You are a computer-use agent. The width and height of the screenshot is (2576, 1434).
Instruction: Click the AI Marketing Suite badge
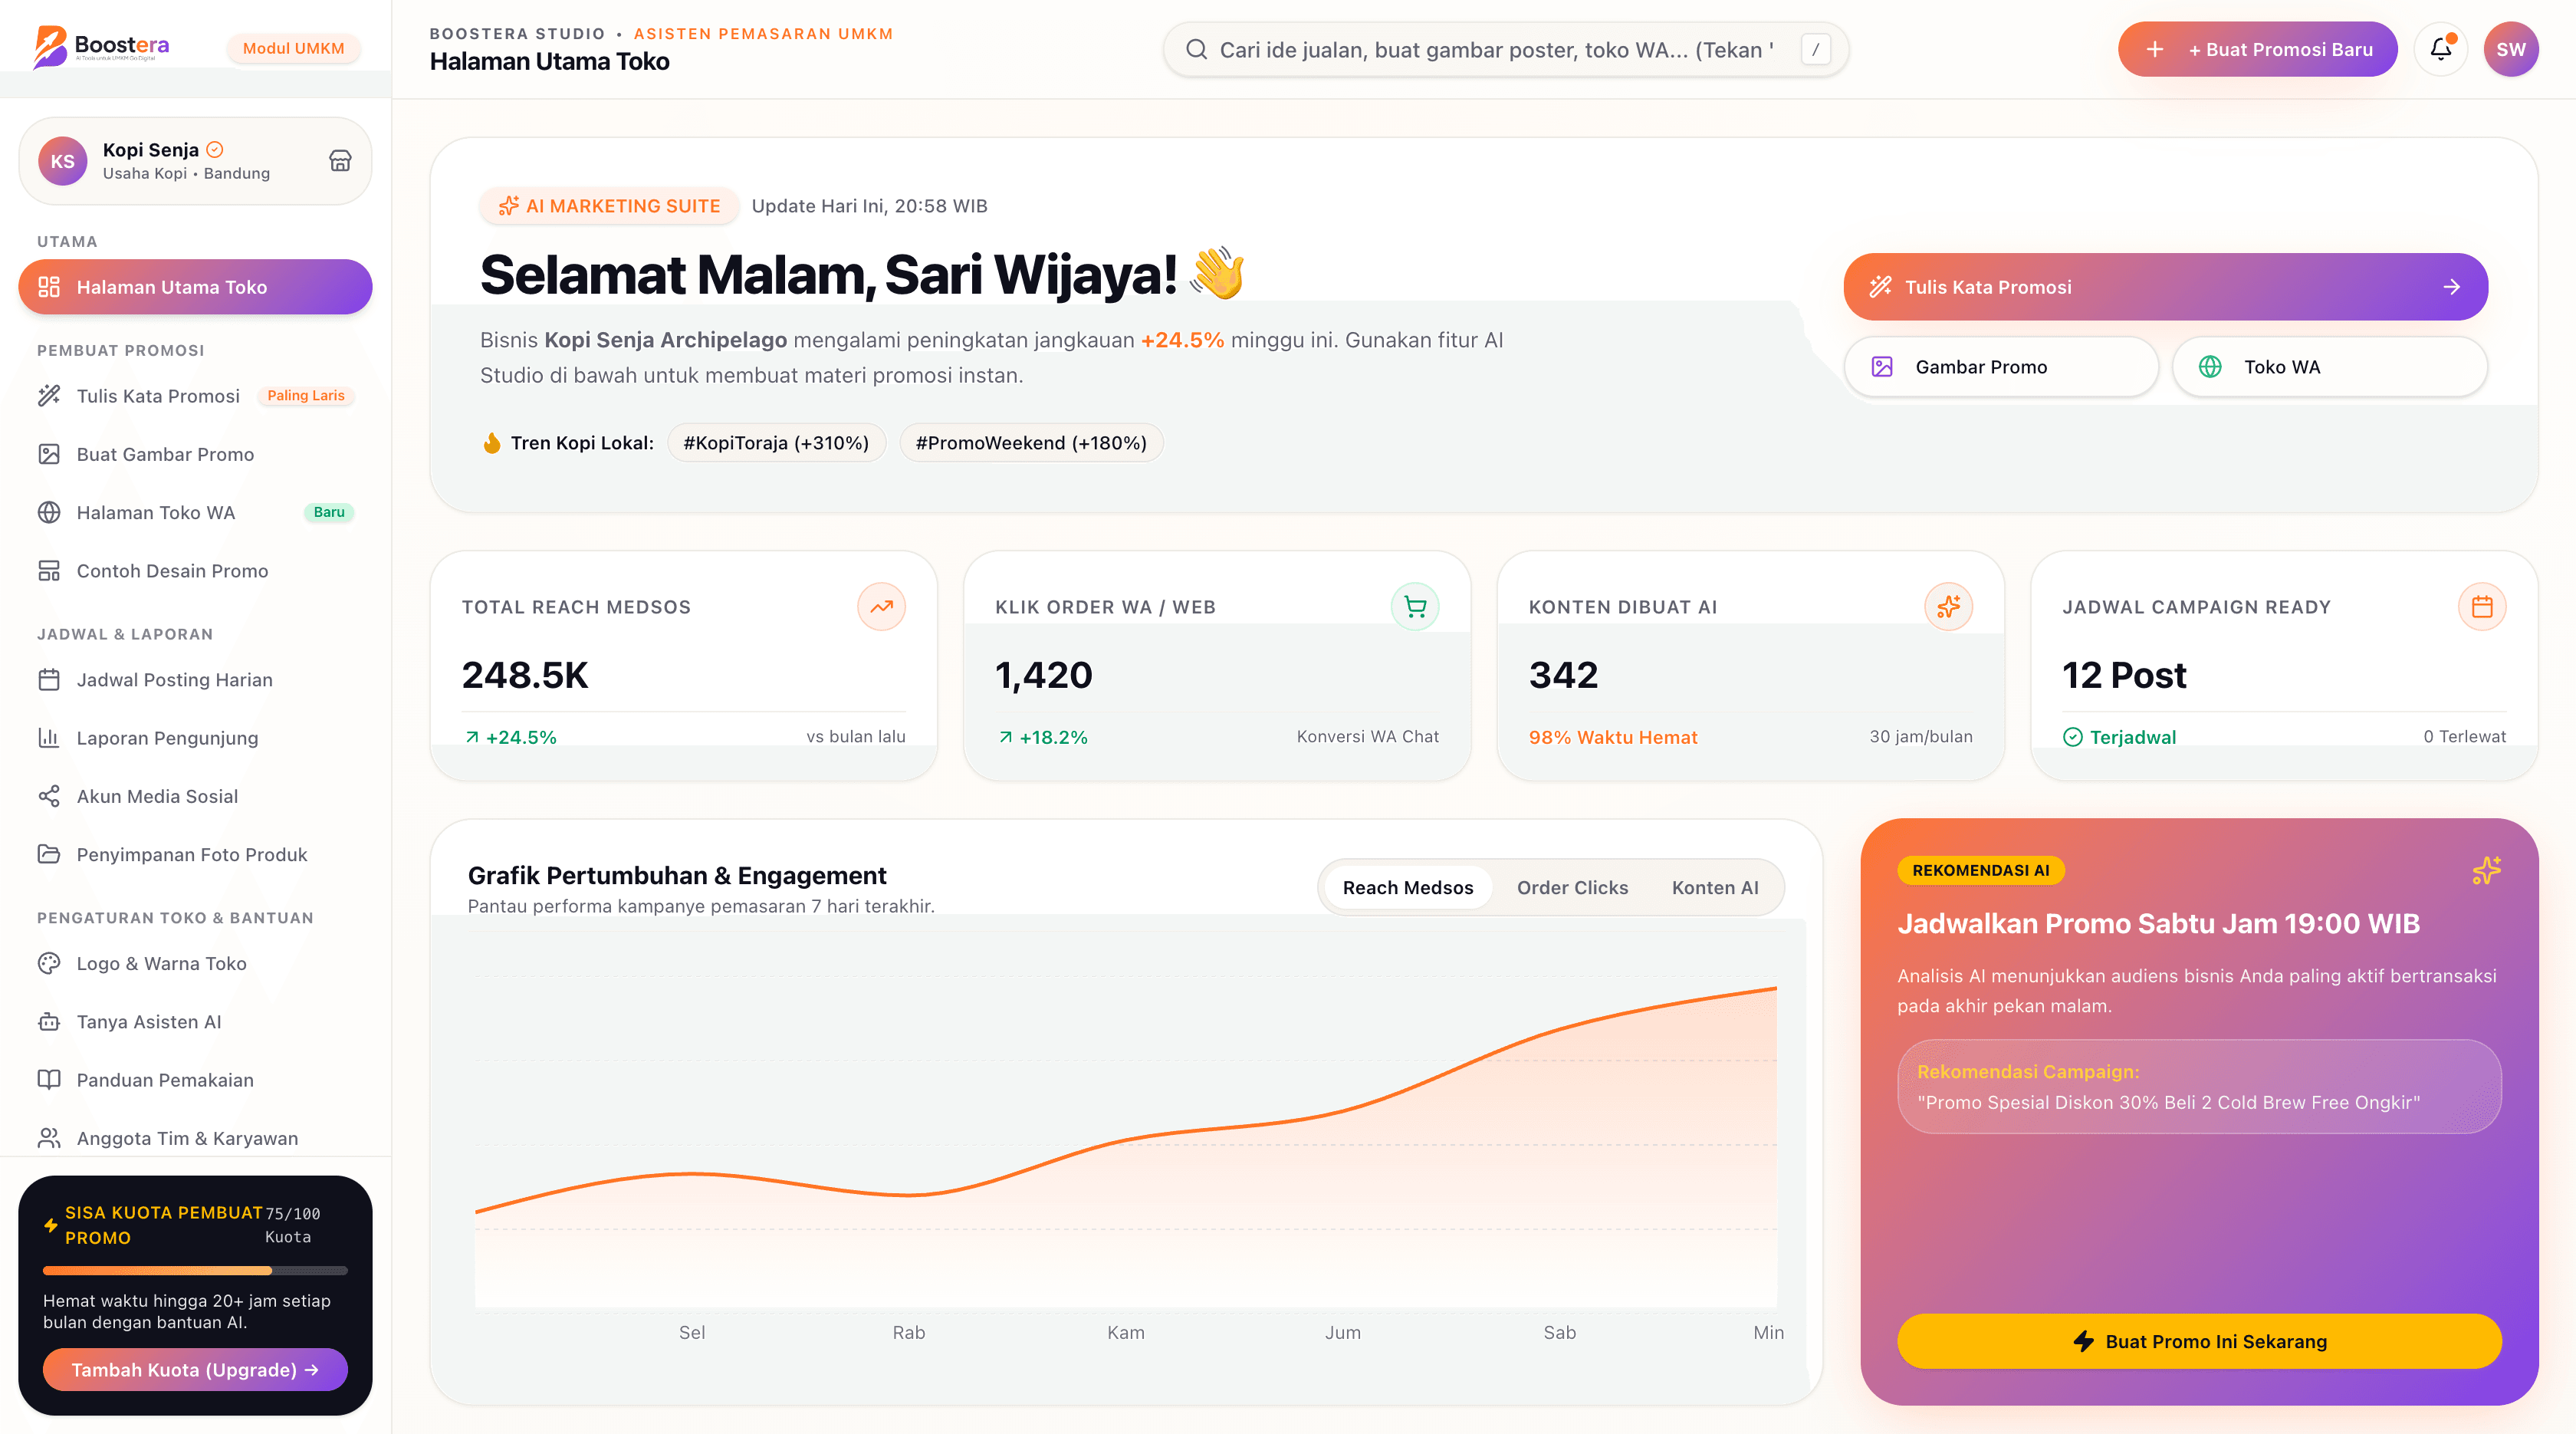click(x=609, y=206)
